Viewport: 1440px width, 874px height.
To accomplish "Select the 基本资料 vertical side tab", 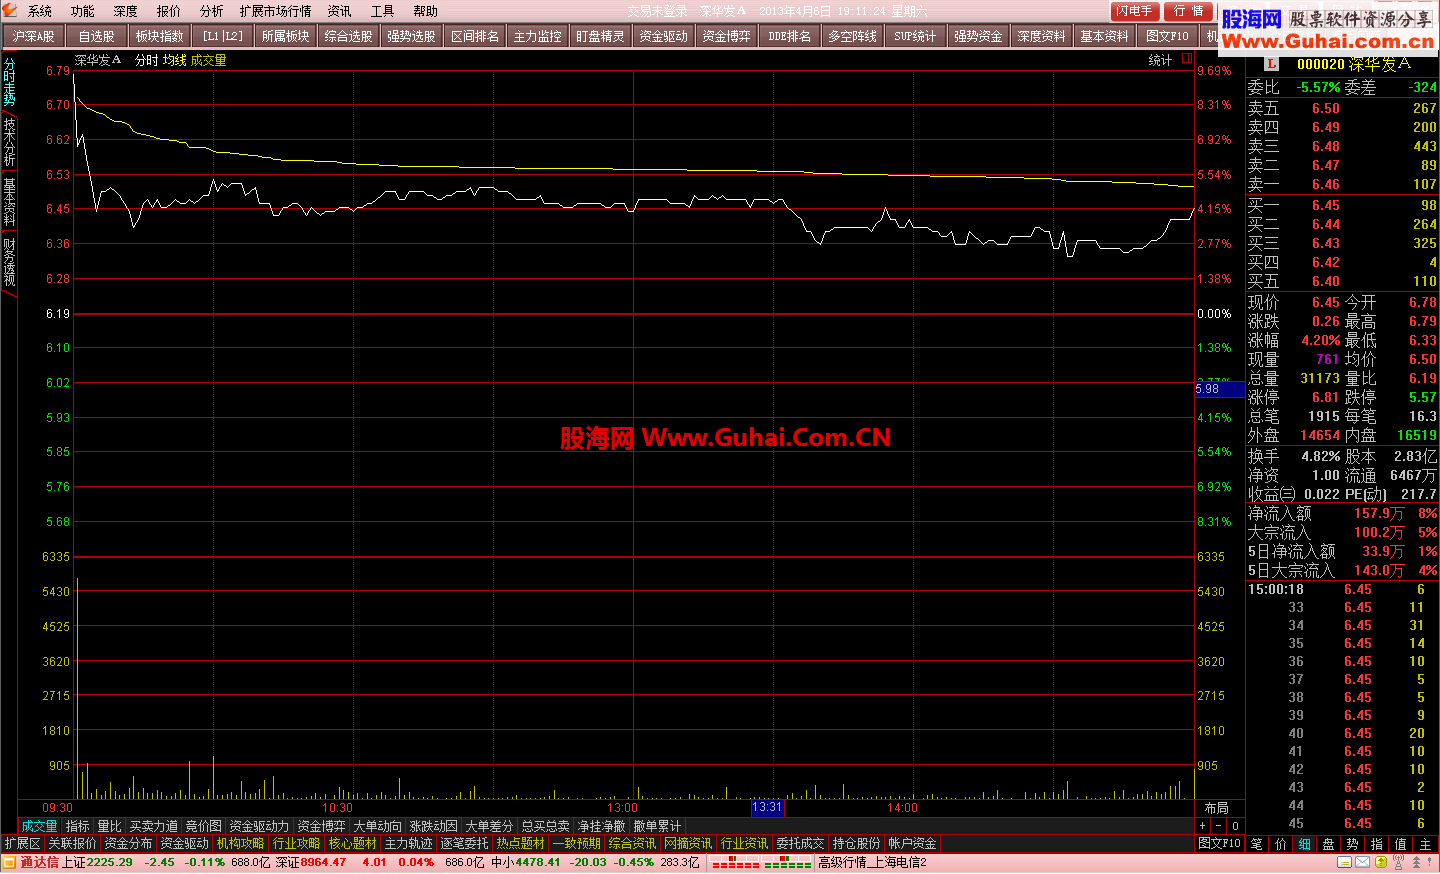I will pos(9,201).
